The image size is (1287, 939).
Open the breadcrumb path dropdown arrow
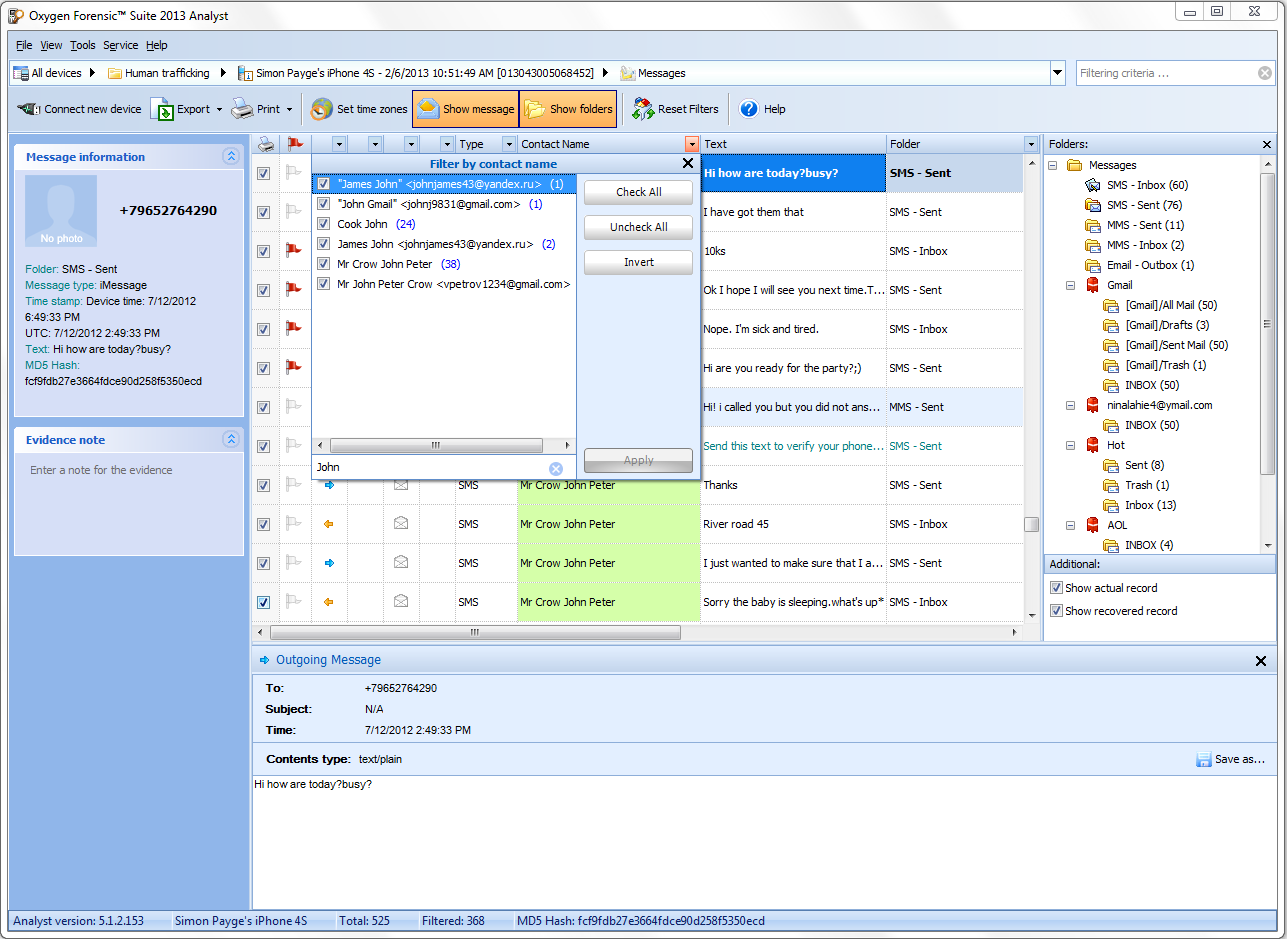(x=1058, y=73)
